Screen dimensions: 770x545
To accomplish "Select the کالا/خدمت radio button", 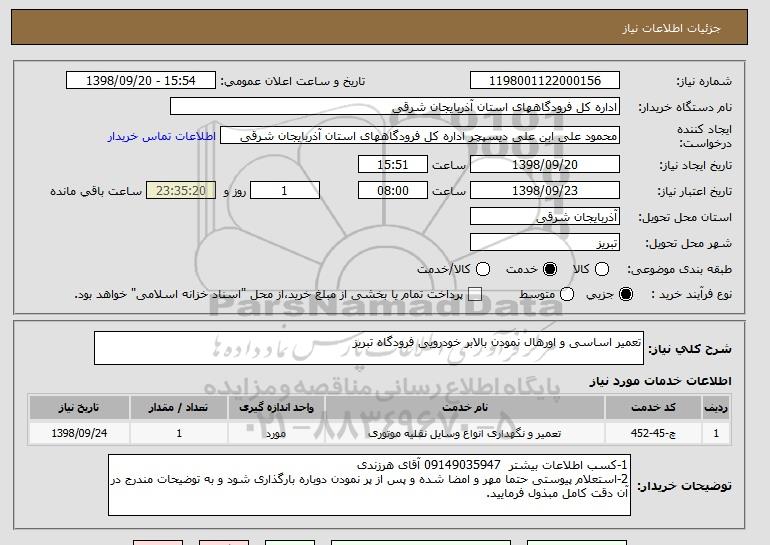I will pyautogui.click(x=483, y=269).
